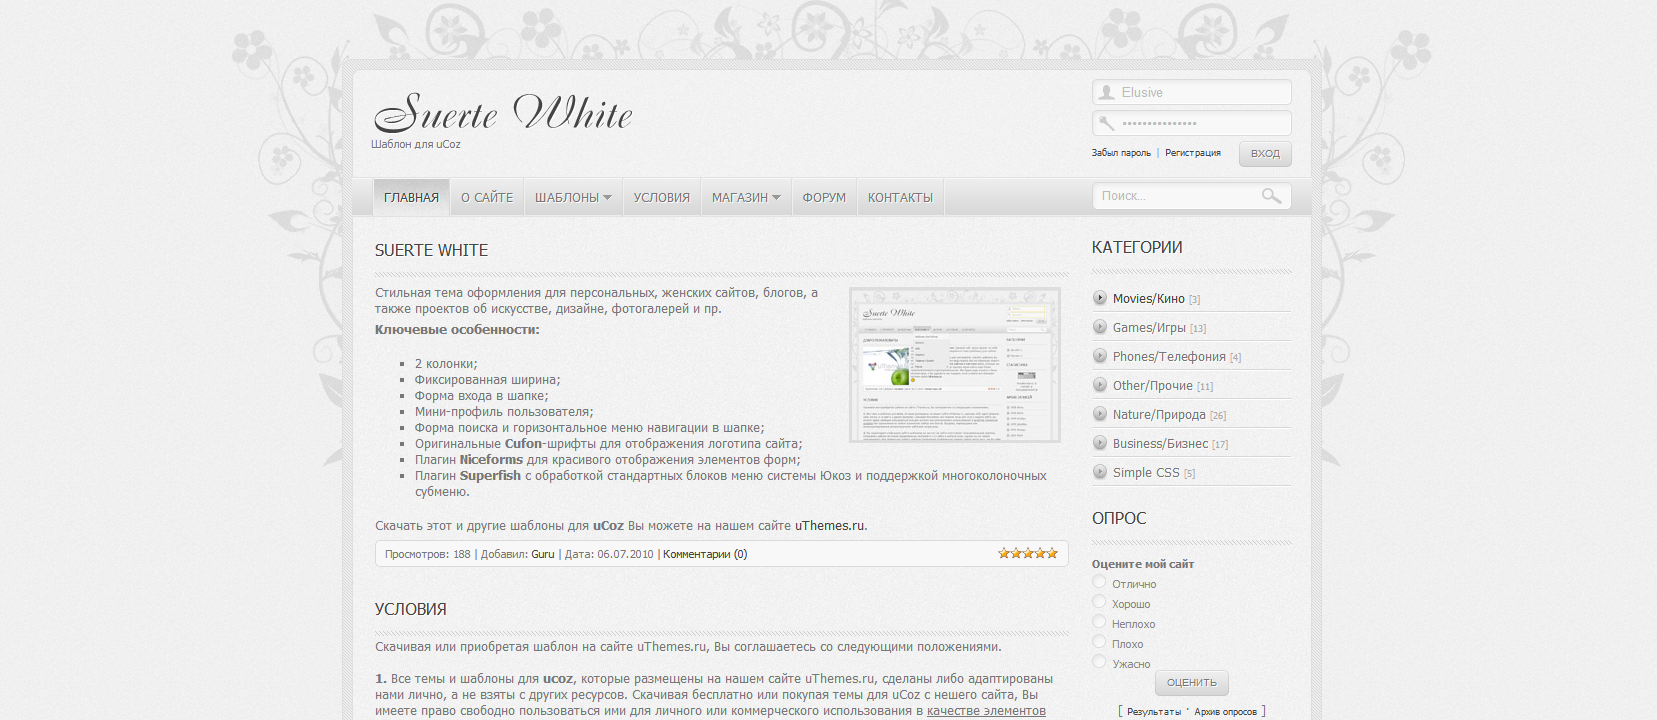Open the Movies/Кино category
The image size is (1657, 720).
1149,298
